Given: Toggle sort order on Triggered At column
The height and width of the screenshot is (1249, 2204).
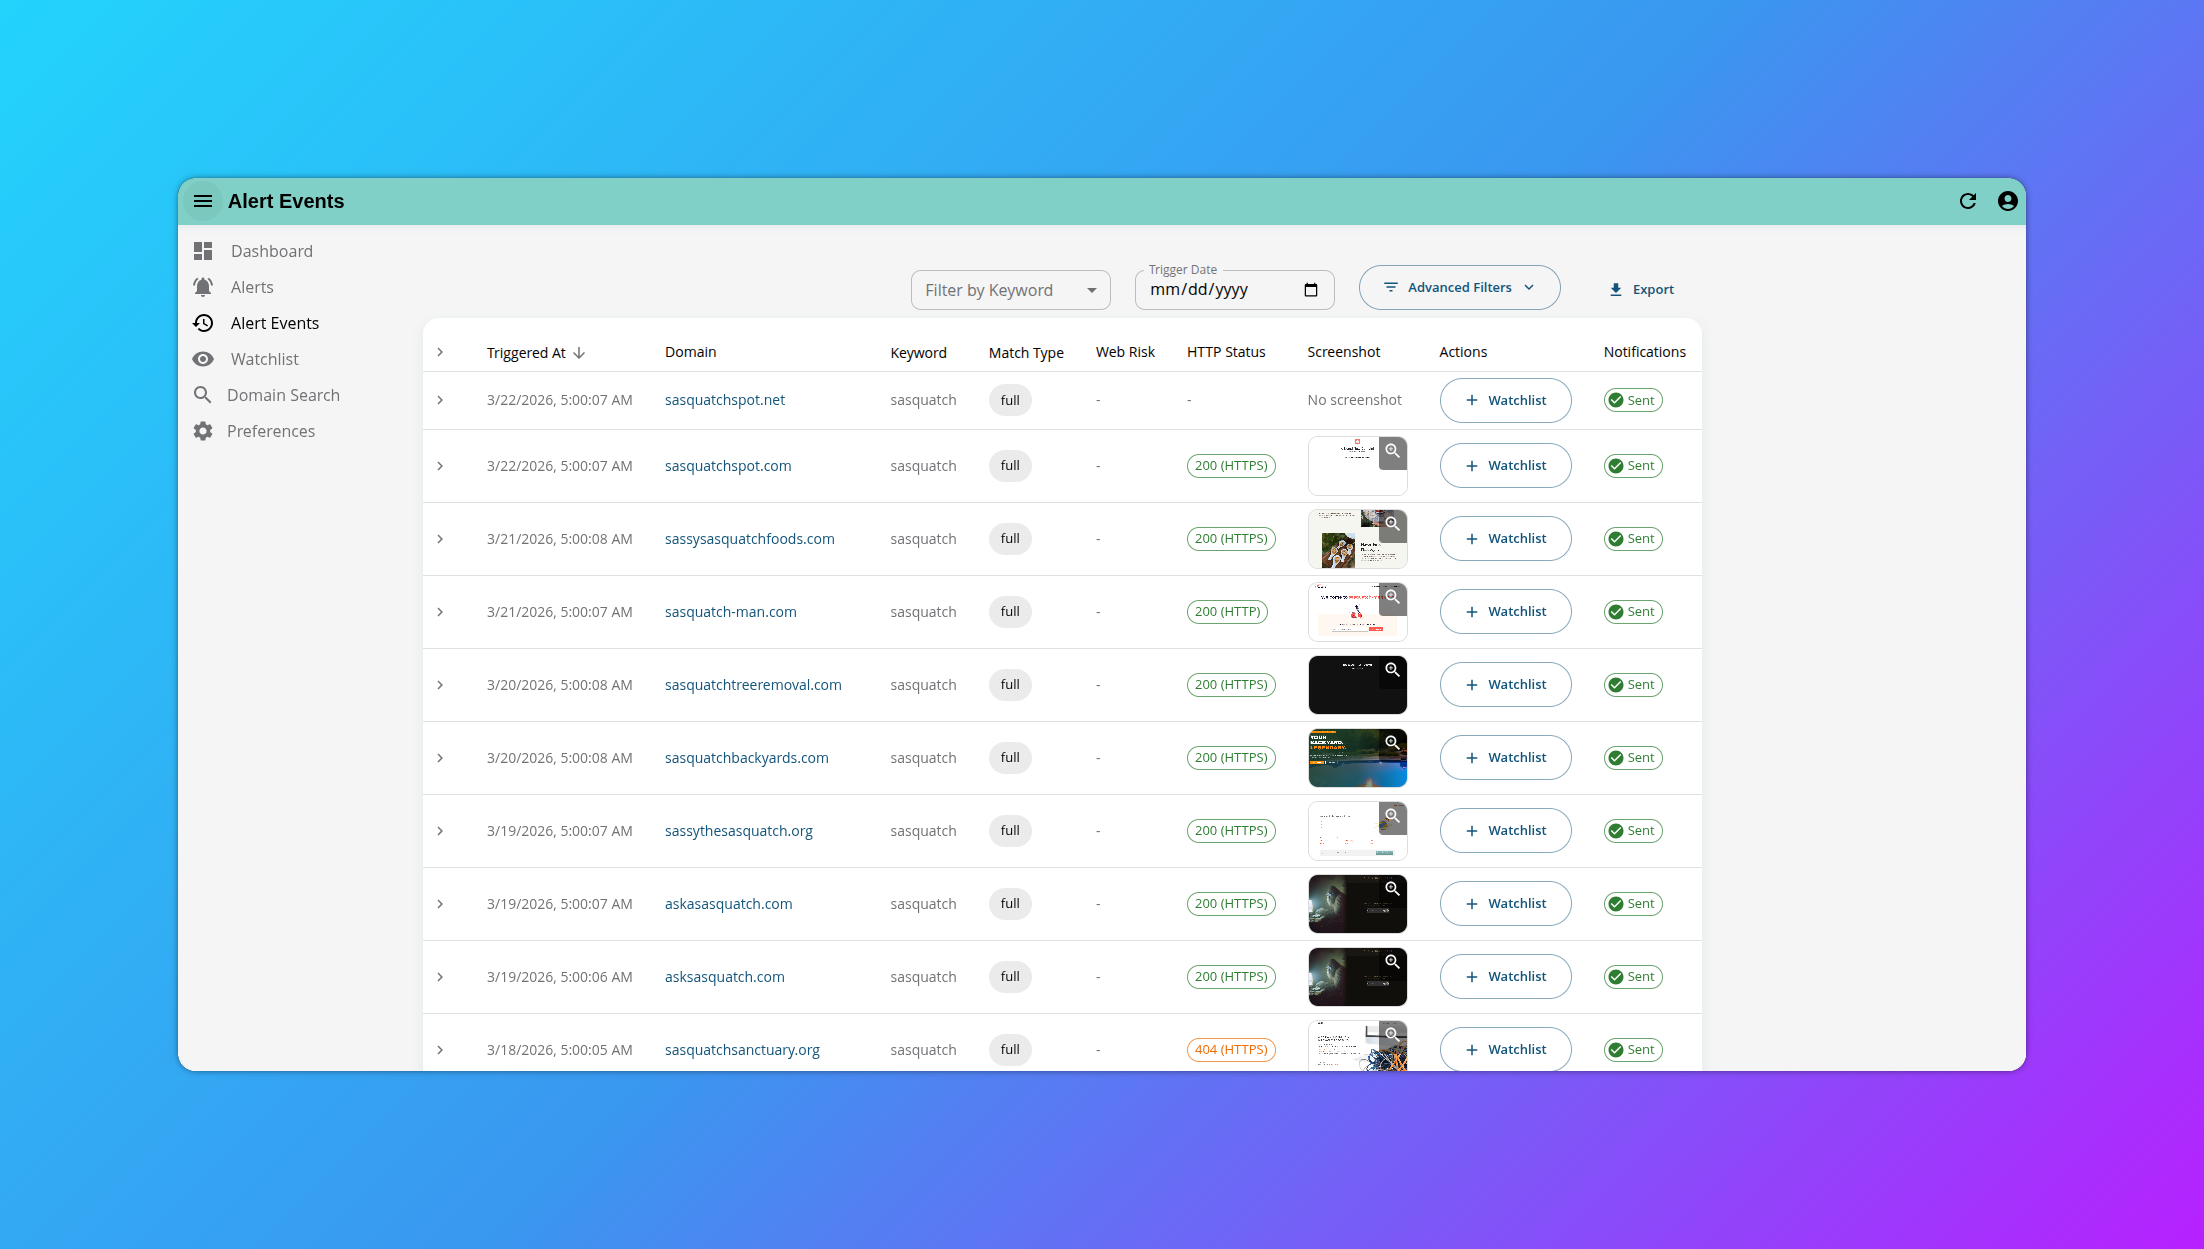Looking at the screenshot, I should [535, 352].
